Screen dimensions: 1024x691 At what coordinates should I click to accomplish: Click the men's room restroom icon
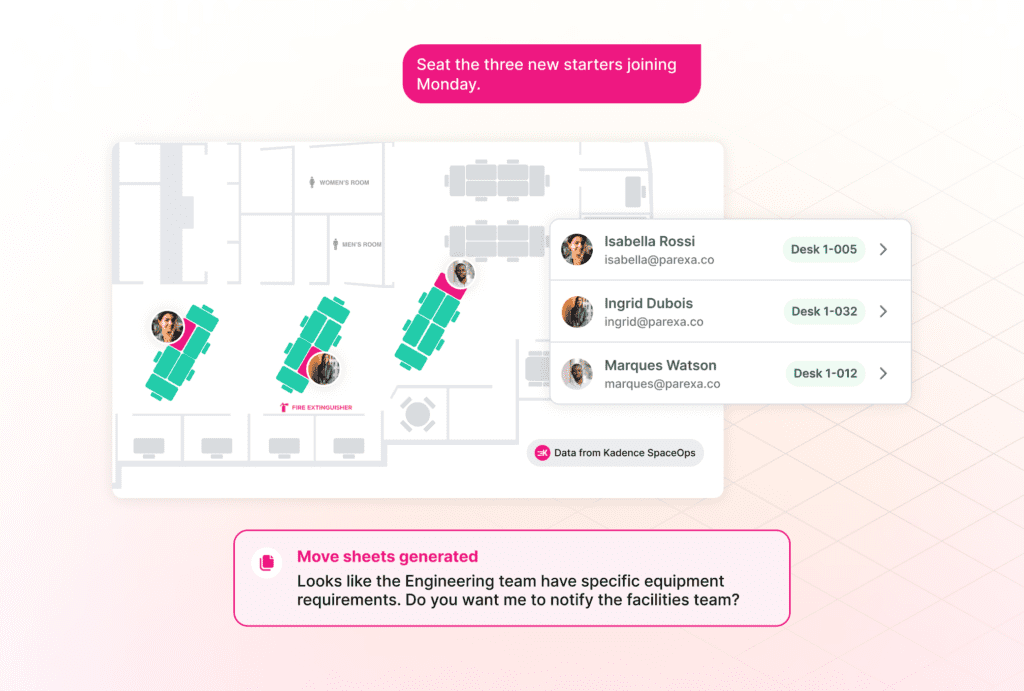[x=336, y=244]
